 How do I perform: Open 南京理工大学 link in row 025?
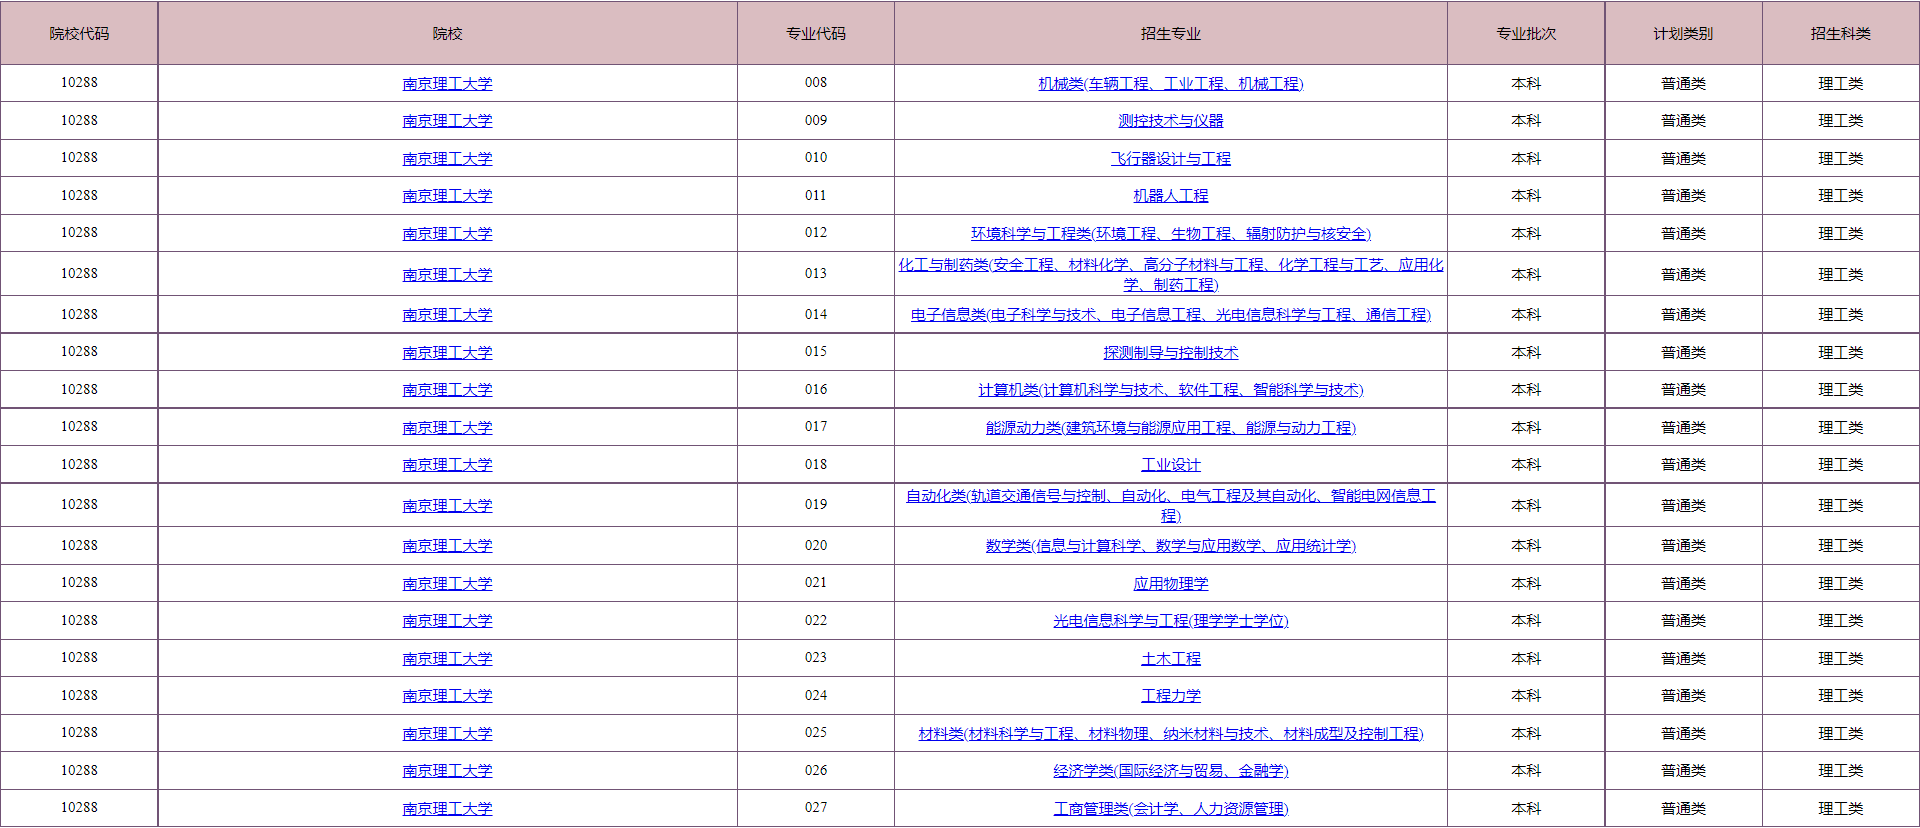[x=447, y=734]
